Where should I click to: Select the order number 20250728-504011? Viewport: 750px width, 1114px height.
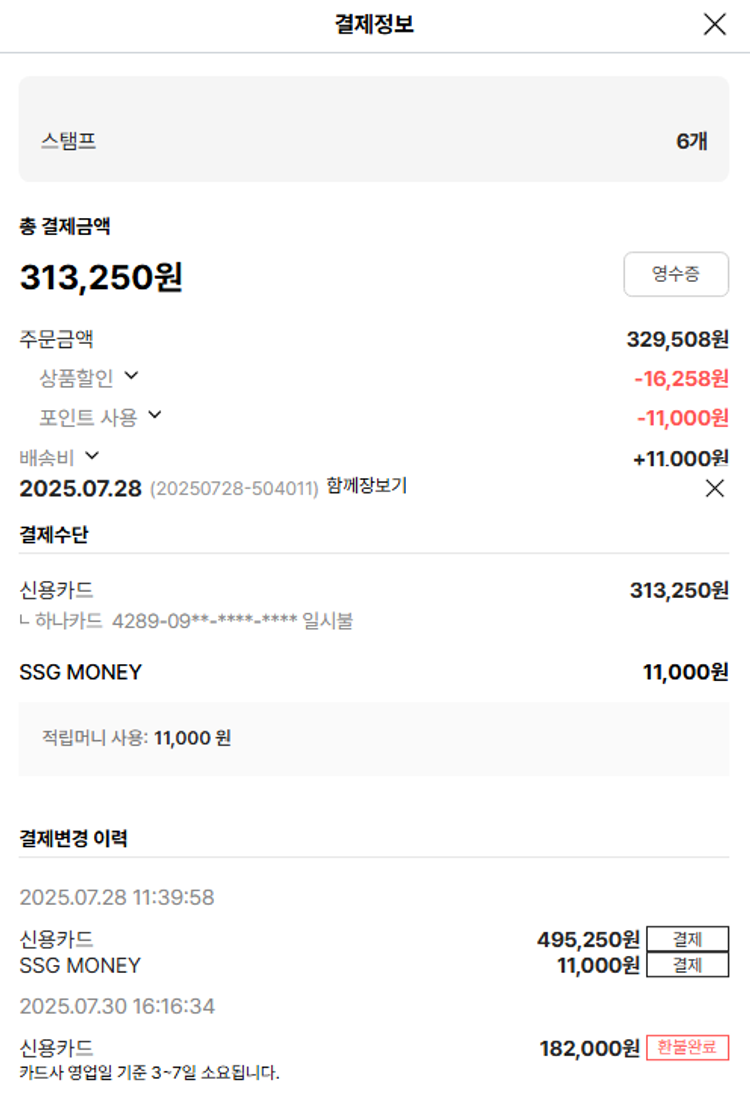[234, 489]
